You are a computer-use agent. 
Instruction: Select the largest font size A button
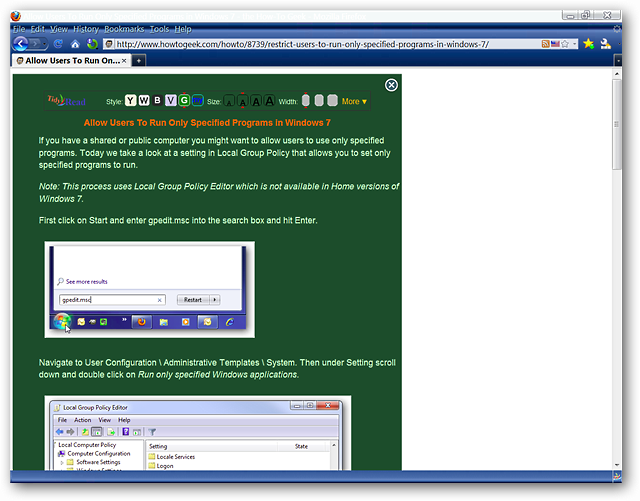pos(269,100)
